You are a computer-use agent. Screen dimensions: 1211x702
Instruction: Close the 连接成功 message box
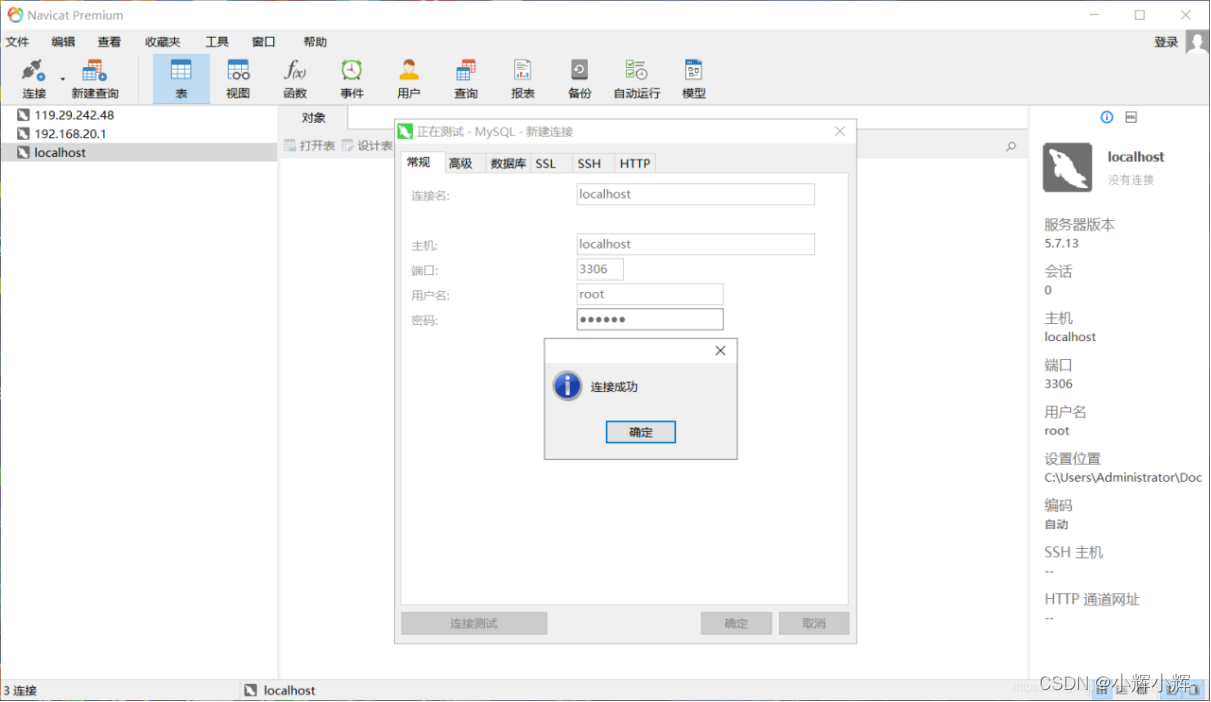[x=721, y=351]
